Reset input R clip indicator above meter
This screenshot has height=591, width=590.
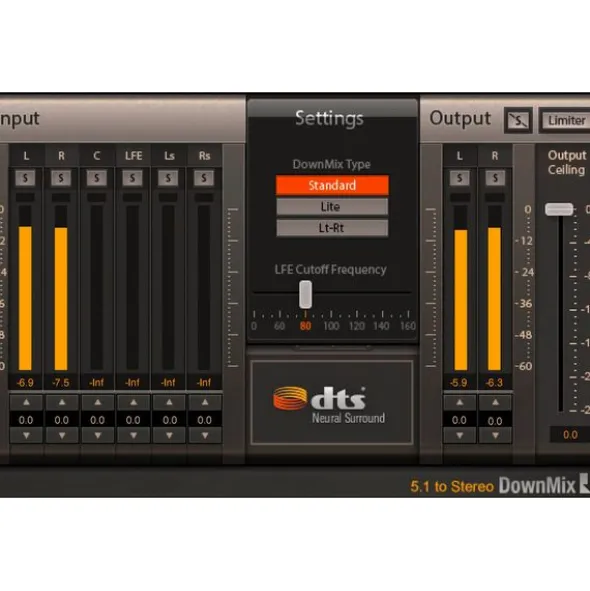(x=61, y=197)
